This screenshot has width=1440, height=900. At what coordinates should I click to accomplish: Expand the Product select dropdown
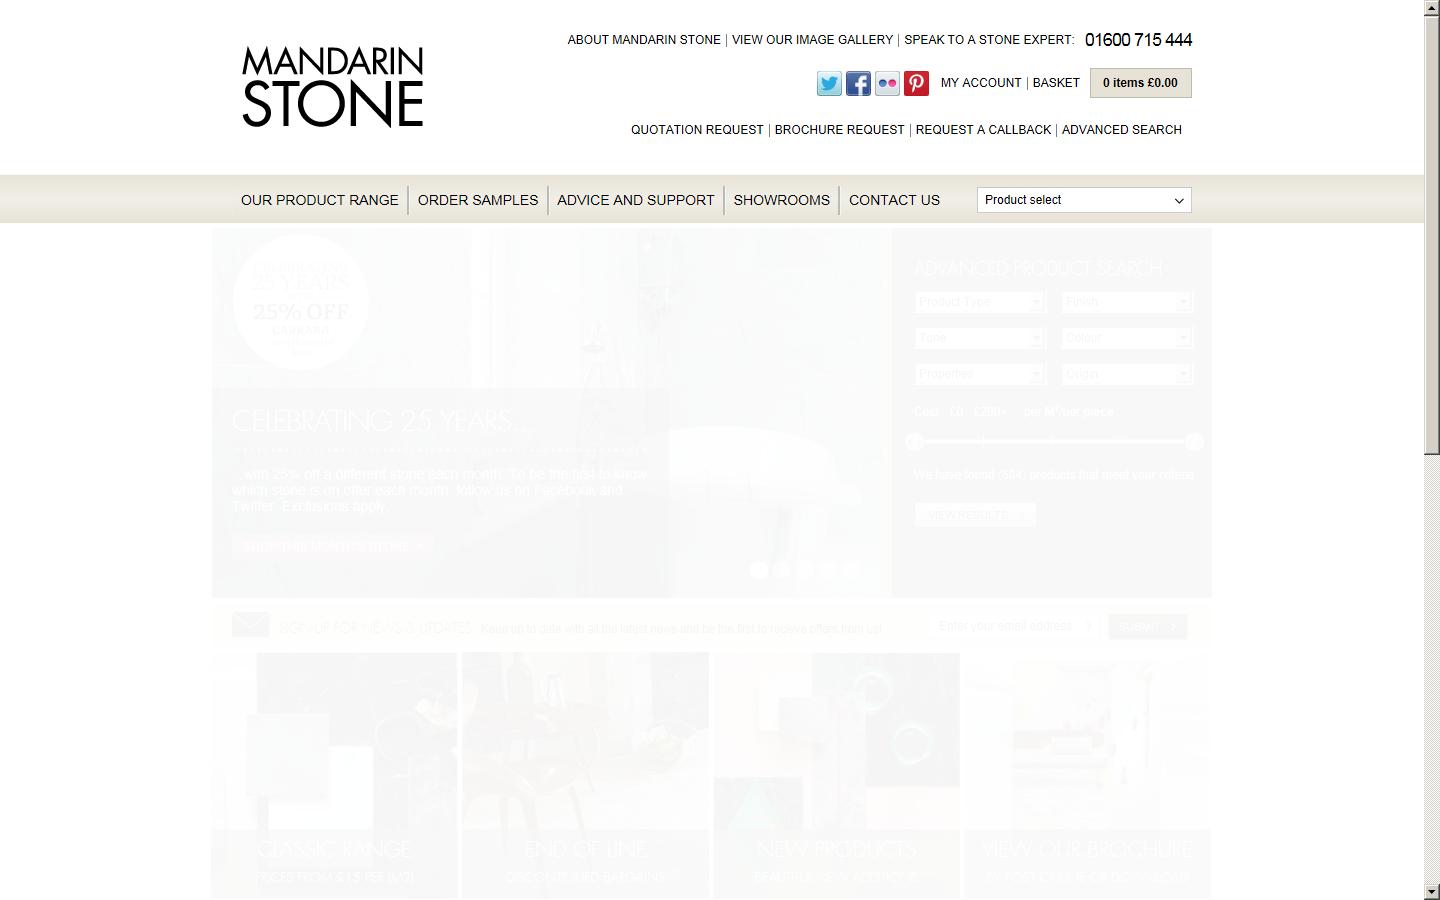tap(1084, 200)
